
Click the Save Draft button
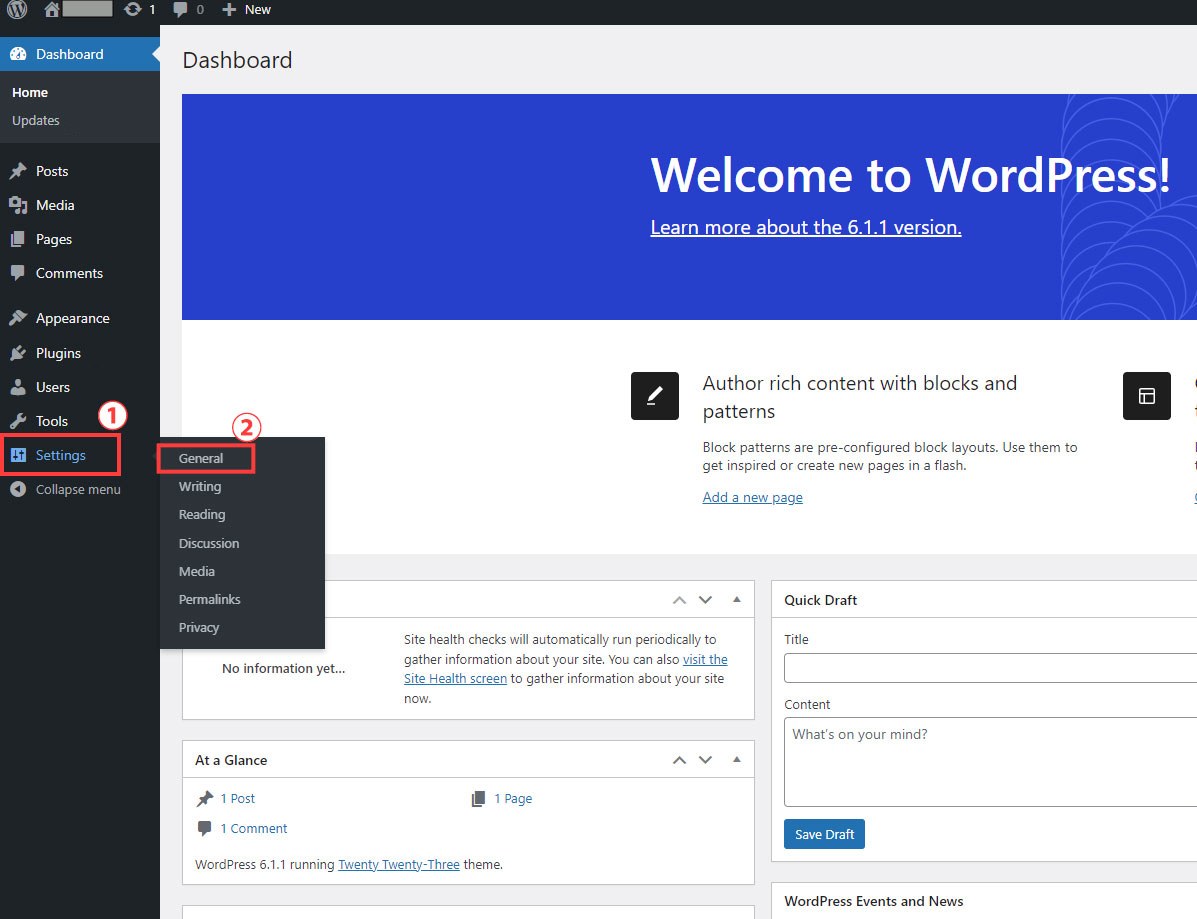(824, 834)
